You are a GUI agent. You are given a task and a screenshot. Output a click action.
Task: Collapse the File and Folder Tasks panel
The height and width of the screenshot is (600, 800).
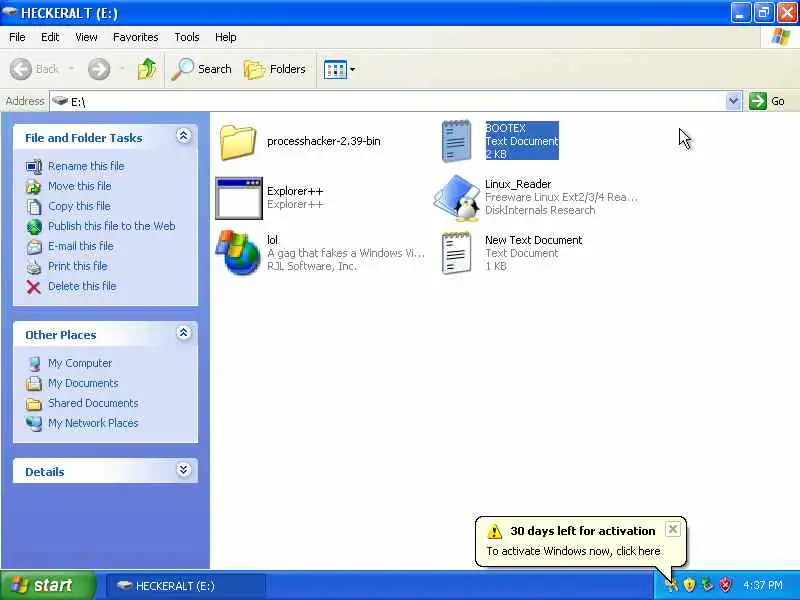[x=184, y=136]
